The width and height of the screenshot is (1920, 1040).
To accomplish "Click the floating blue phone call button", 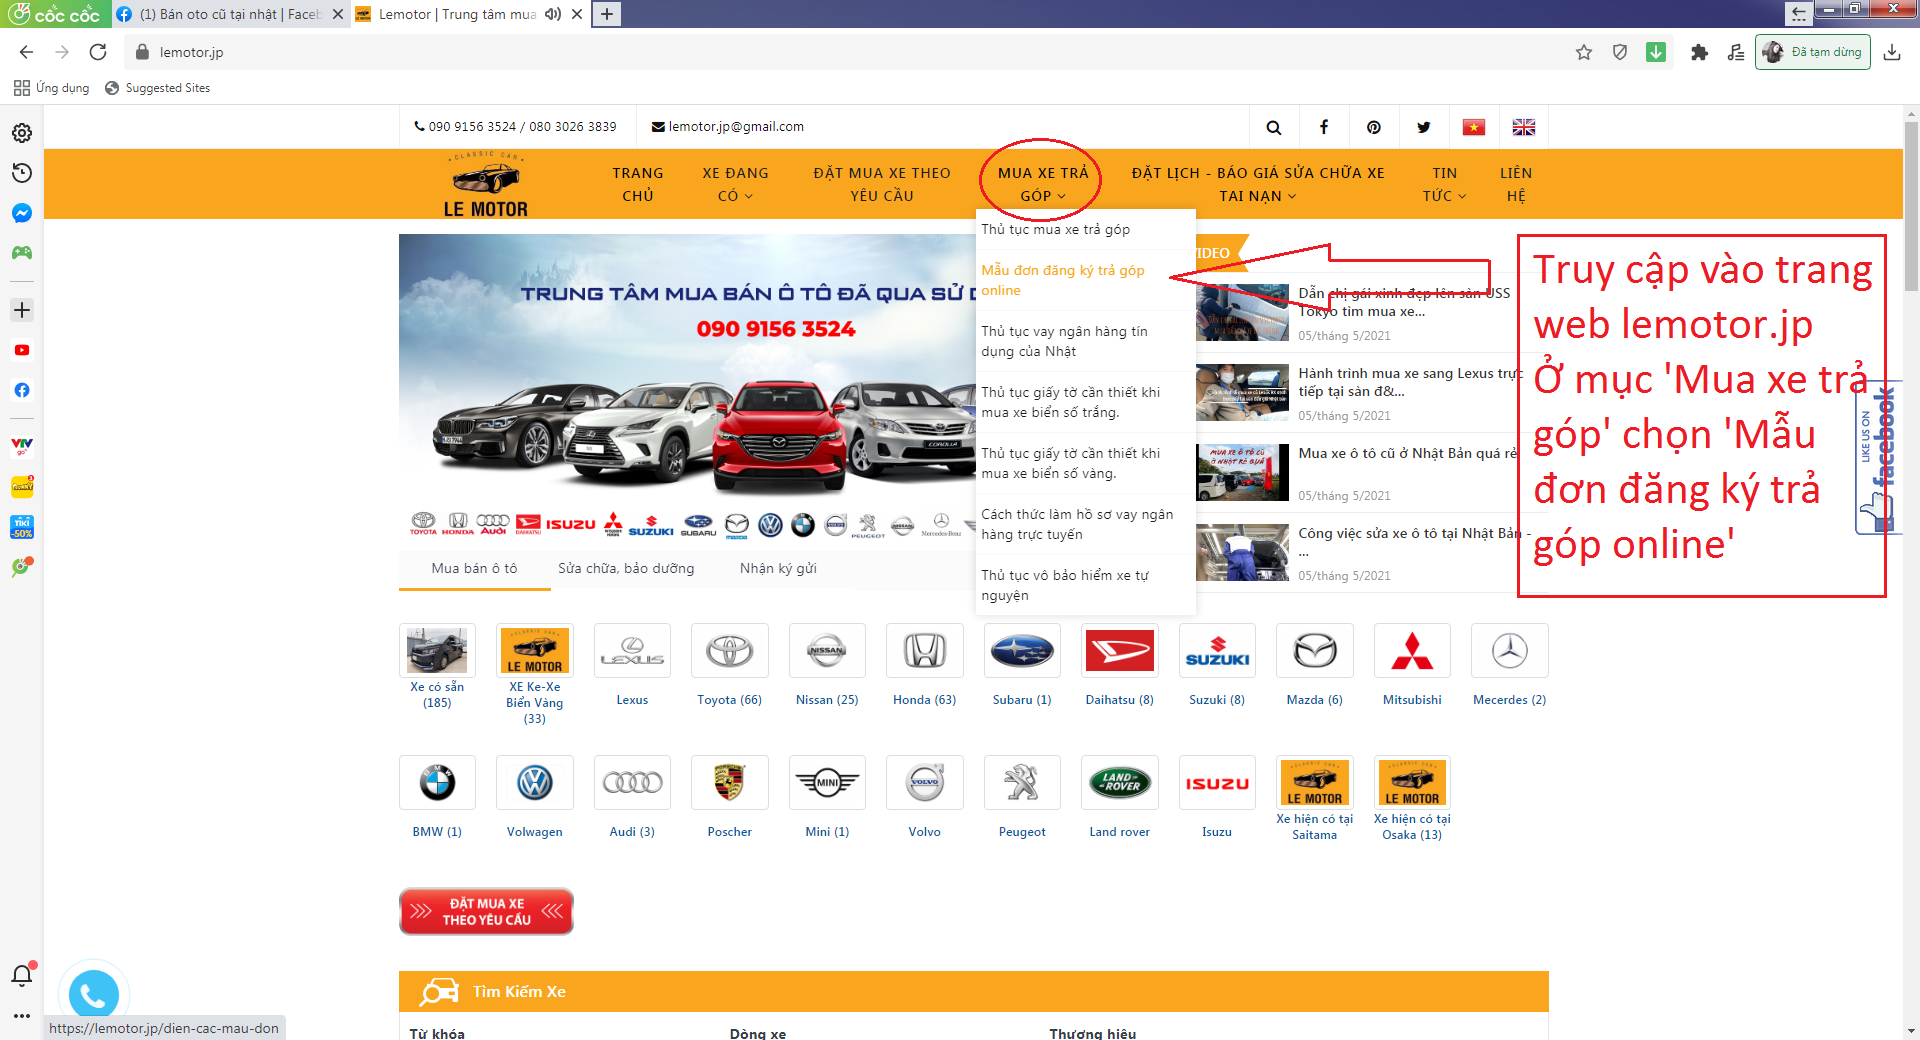I will coord(94,995).
